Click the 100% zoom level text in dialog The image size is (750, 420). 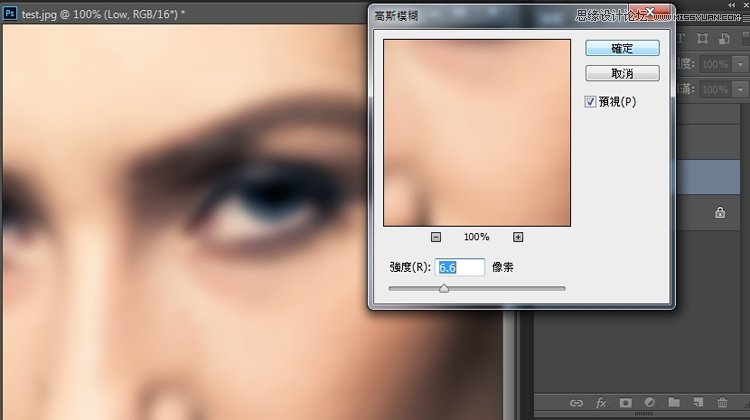click(x=476, y=237)
